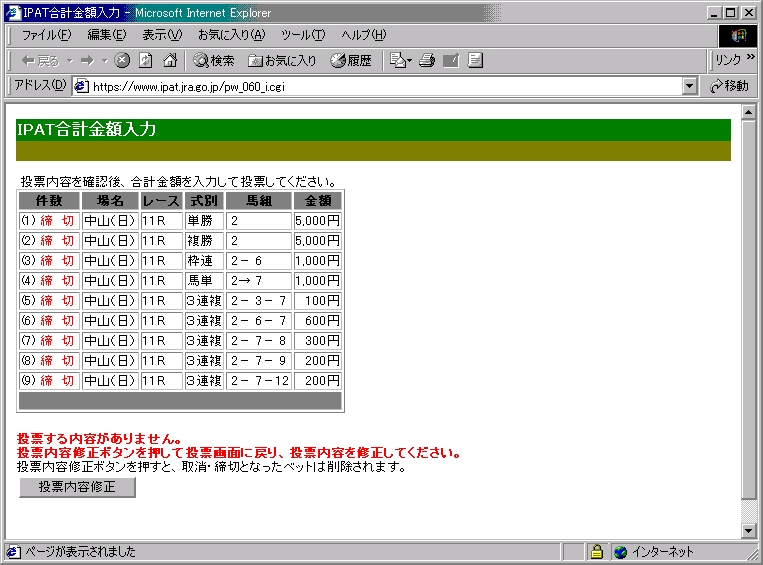Click the 件数 column header
The width and height of the screenshot is (763, 565).
[49, 200]
